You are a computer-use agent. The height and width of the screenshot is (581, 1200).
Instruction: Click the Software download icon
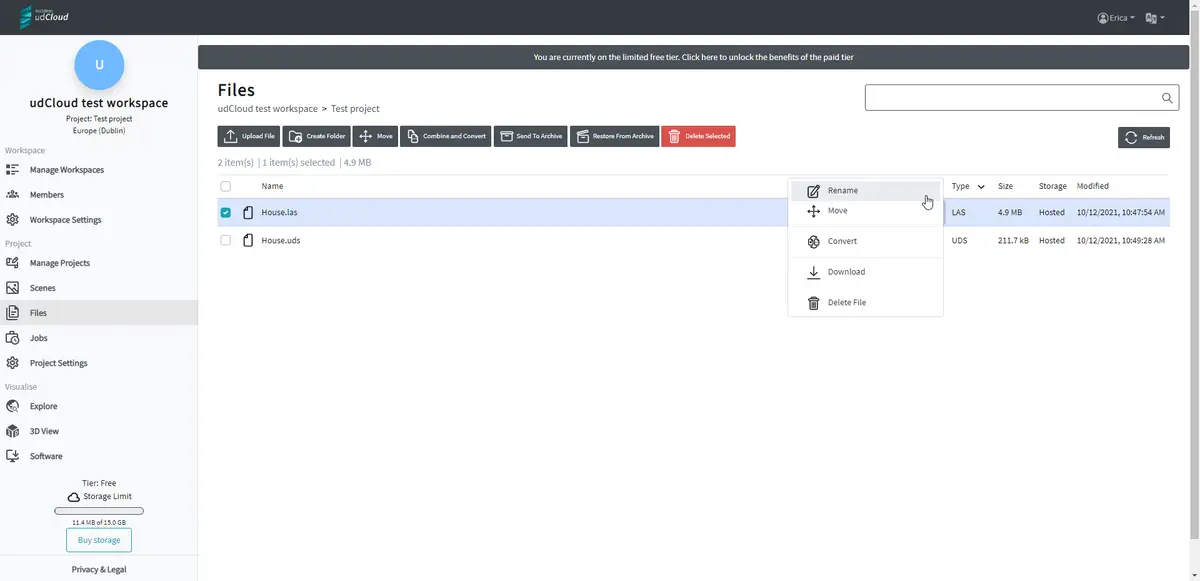pos(13,456)
